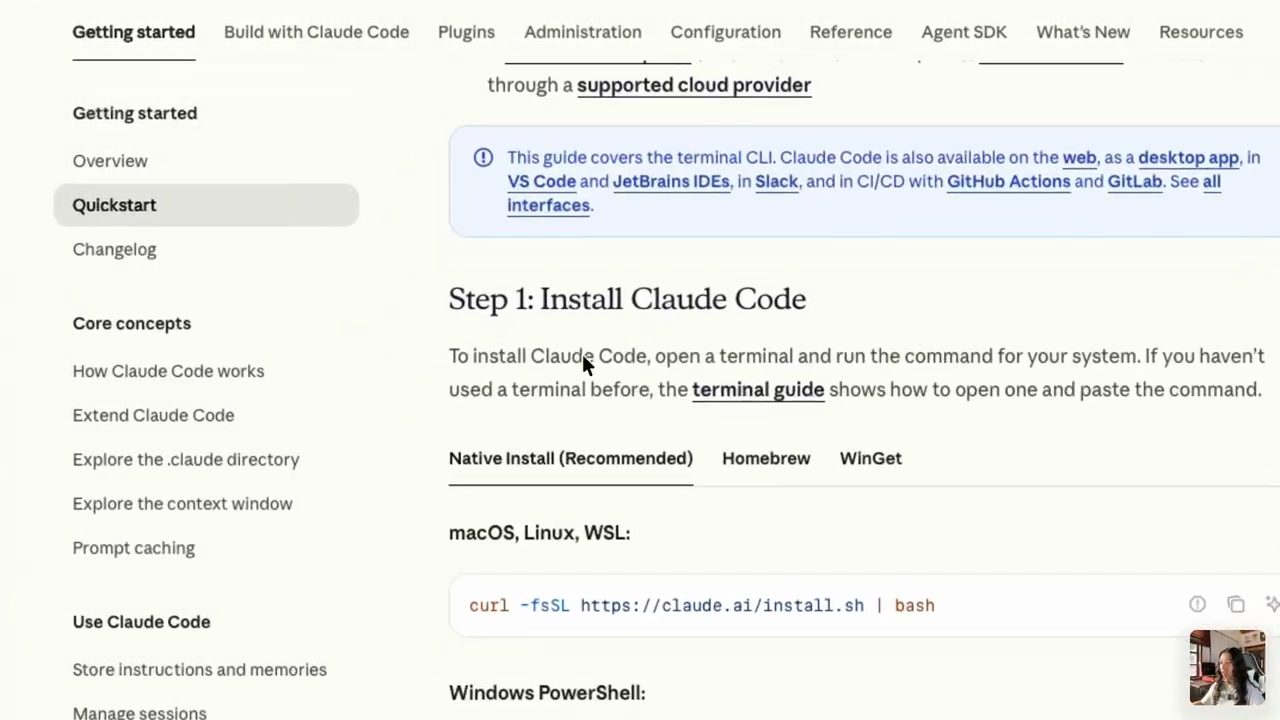
Task: Open the VS Code link
Action: (541, 181)
